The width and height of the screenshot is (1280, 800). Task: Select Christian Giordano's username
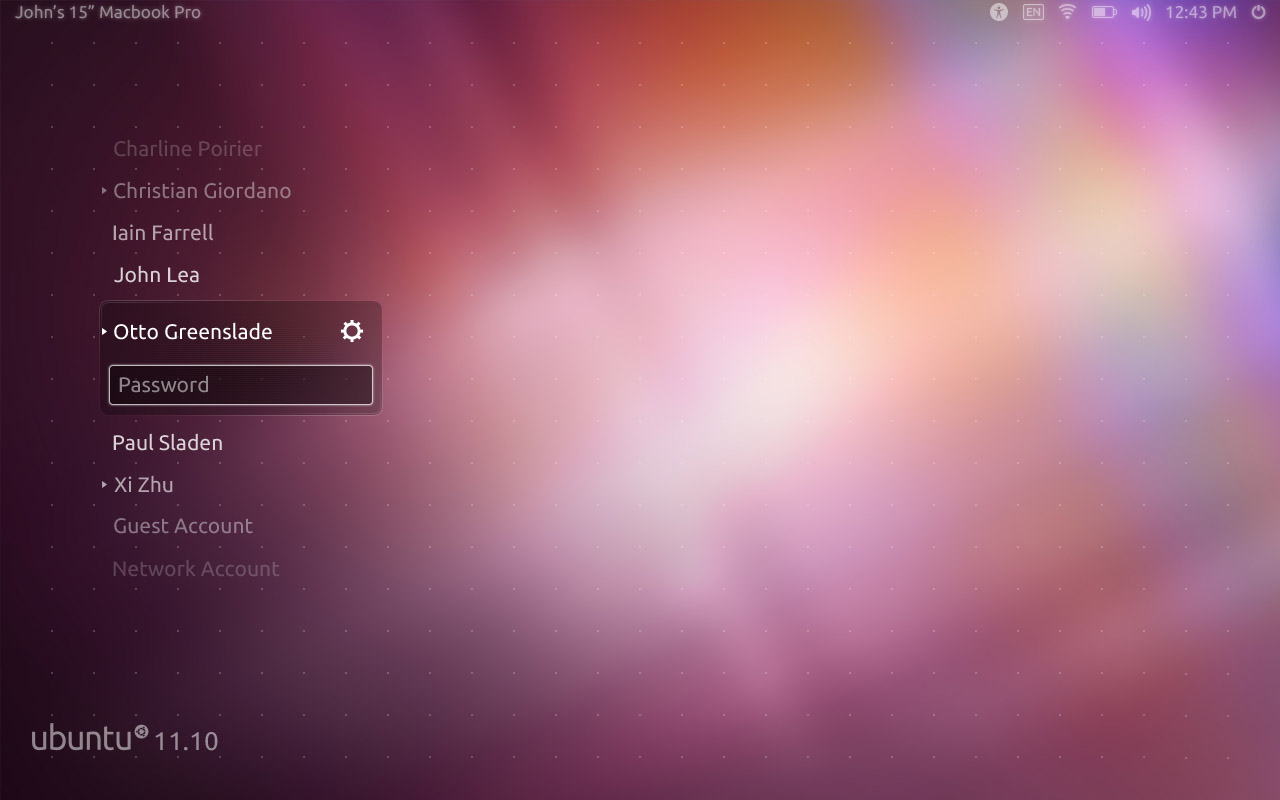pyautogui.click(x=202, y=190)
